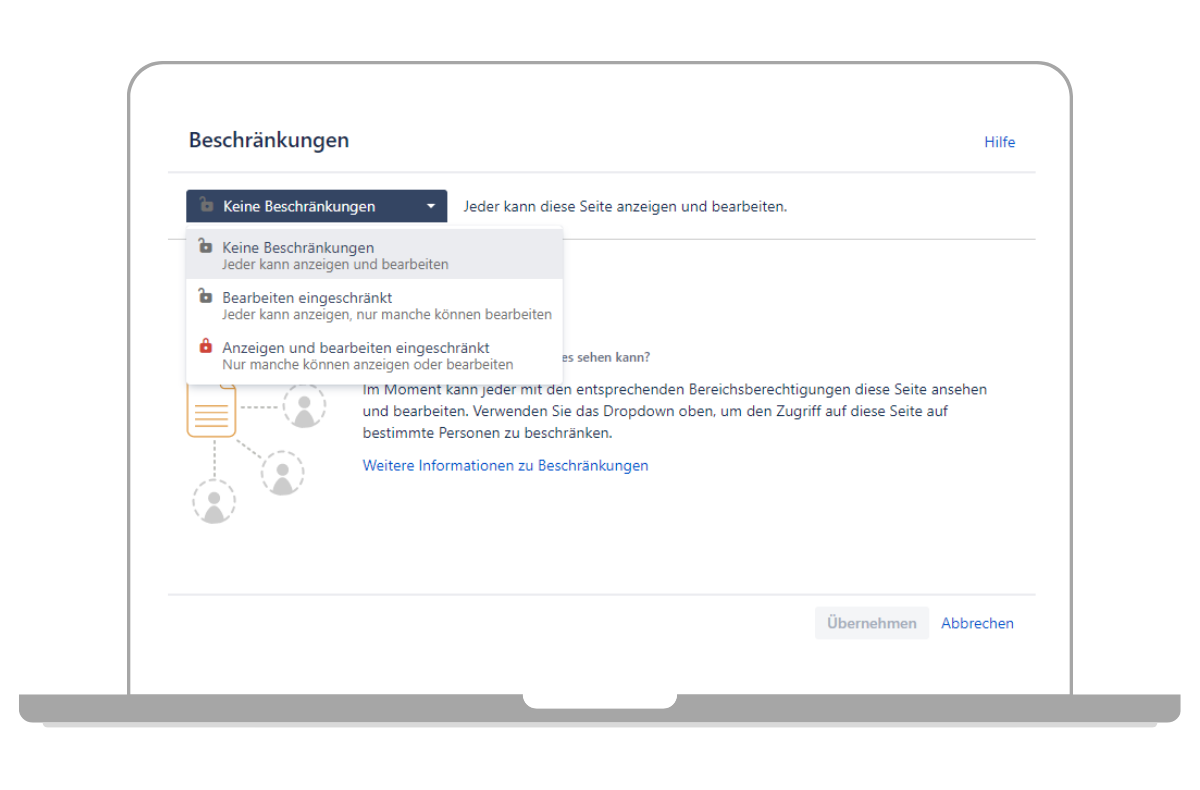This screenshot has height=790, width=1200.
Task: Open the 'Hilfe' link
Action: pyautogui.click(x=999, y=142)
